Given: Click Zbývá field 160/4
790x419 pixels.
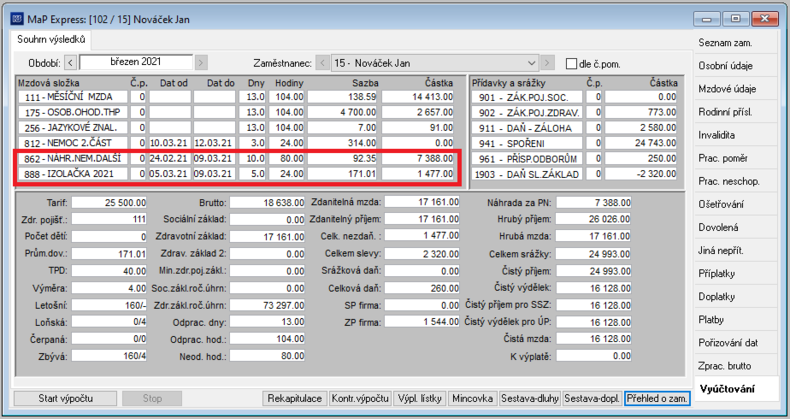Looking at the screenshot, I should coord(109,356).
